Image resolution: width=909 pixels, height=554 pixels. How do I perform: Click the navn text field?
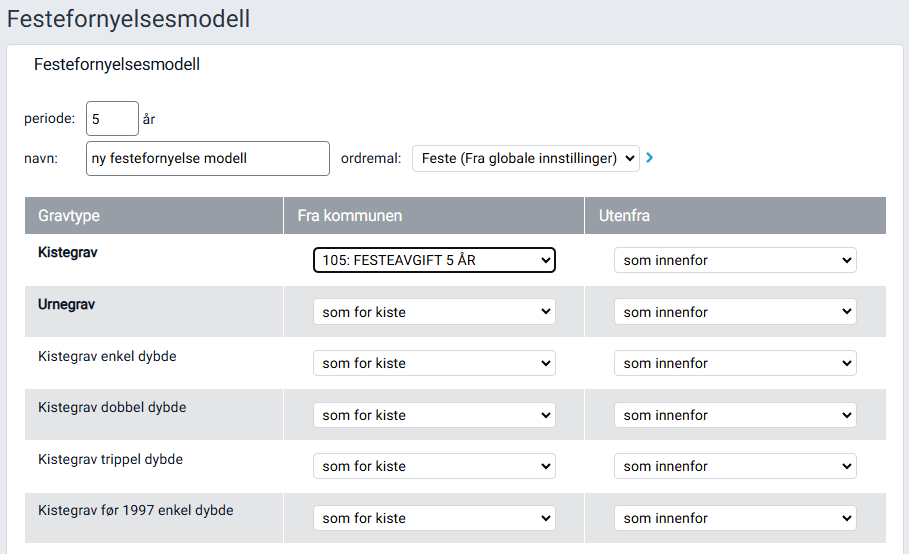[x=207, y=158]
